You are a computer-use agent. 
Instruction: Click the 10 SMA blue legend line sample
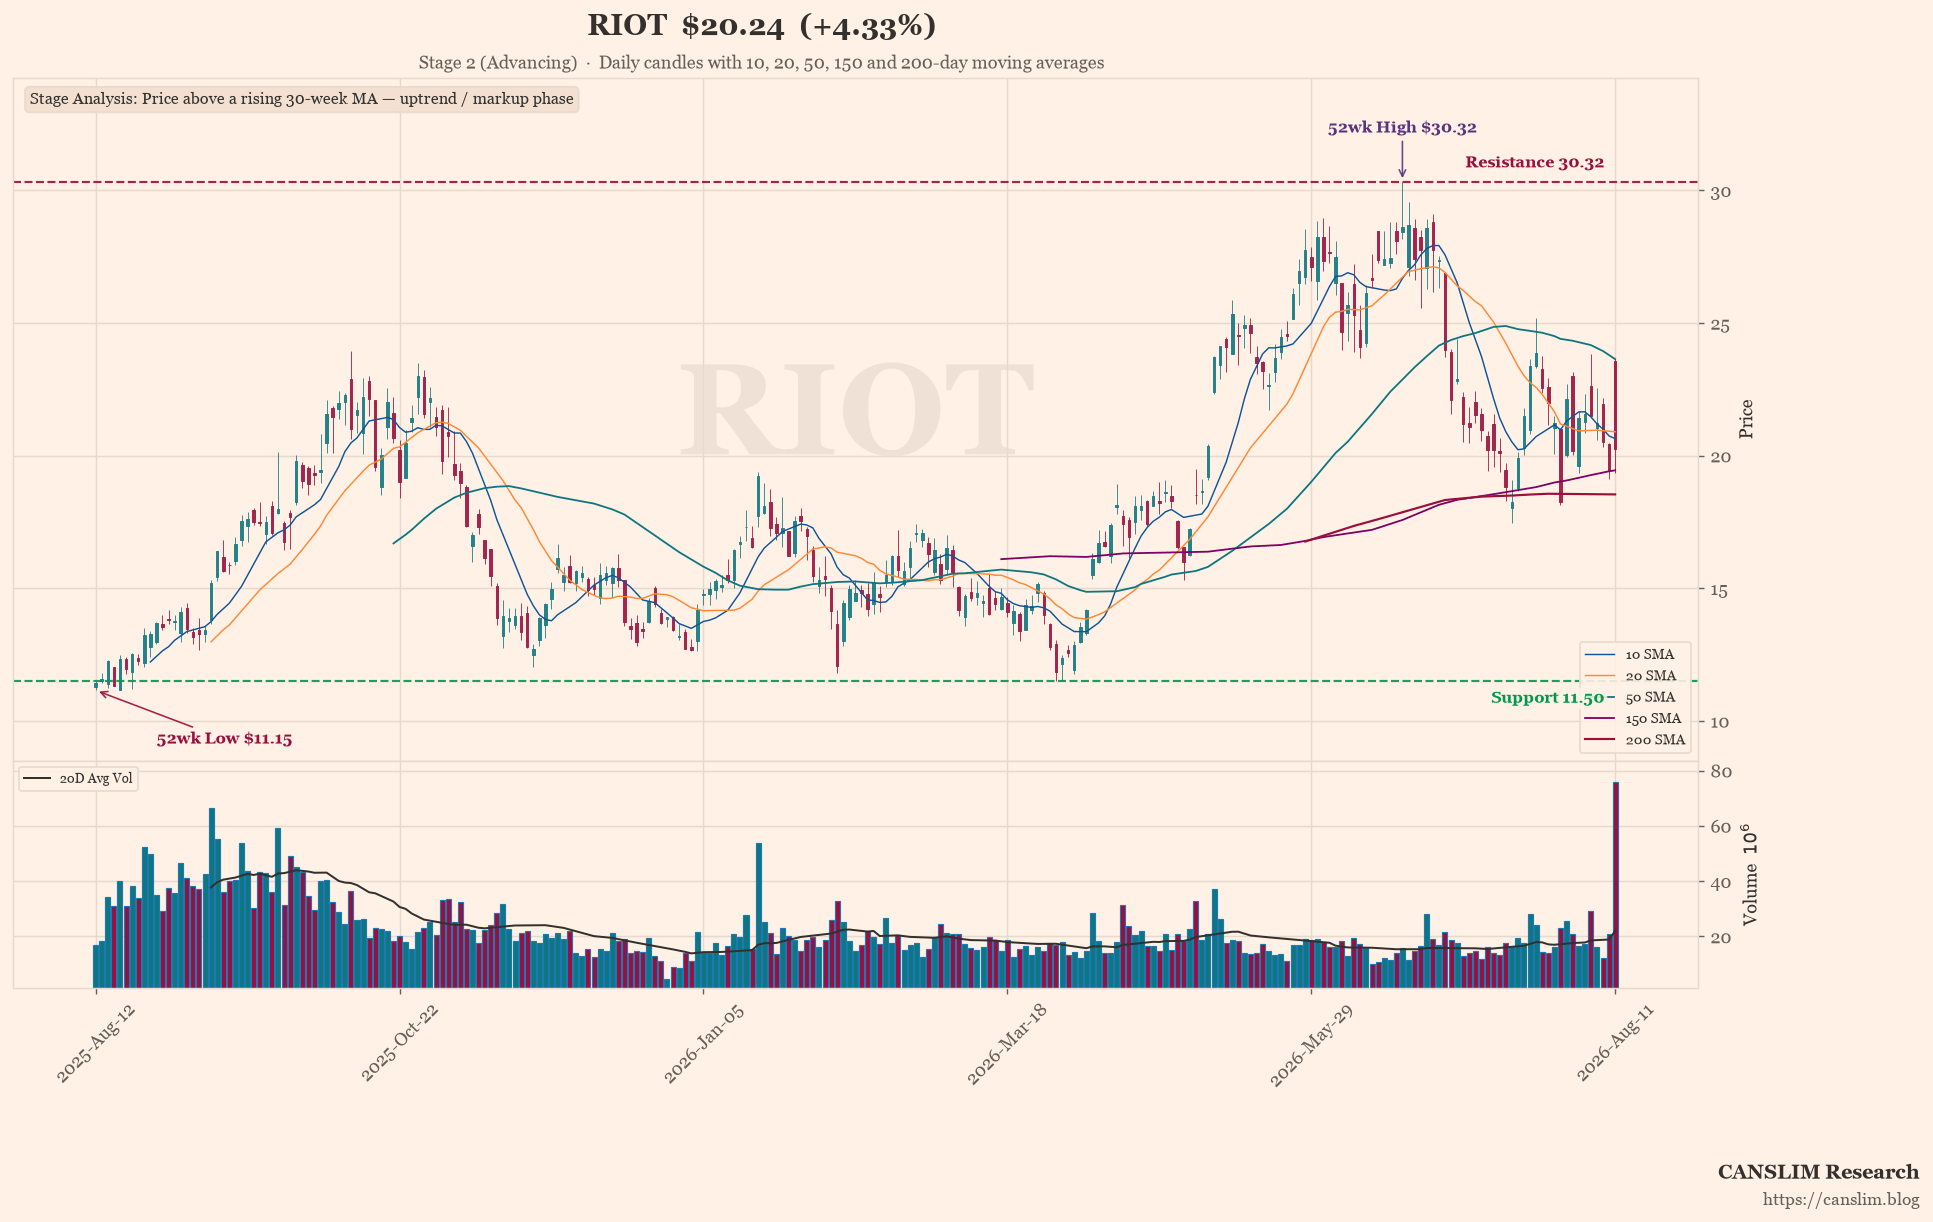coord(1601,655)
